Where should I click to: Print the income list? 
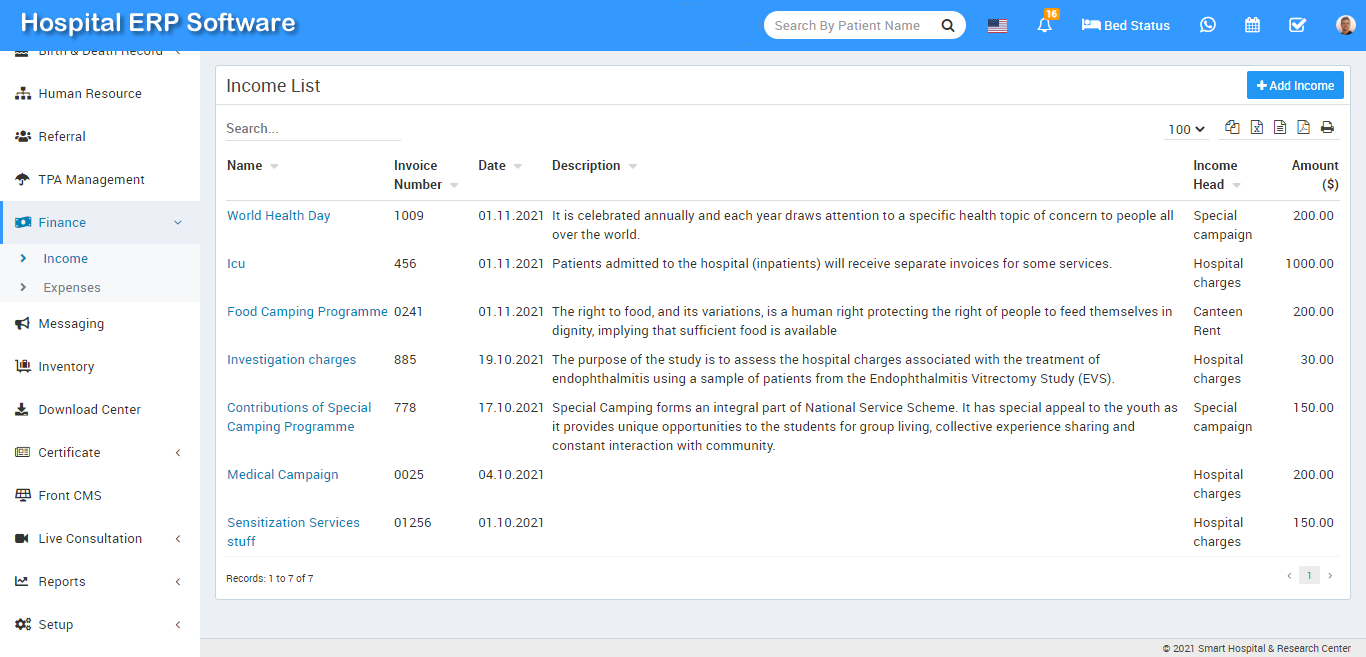(1327, 127)
